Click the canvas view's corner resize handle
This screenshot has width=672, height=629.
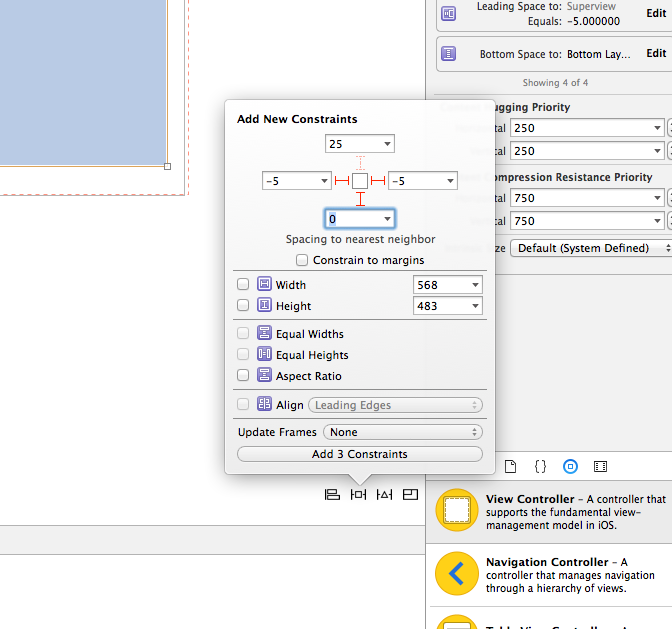168,166
